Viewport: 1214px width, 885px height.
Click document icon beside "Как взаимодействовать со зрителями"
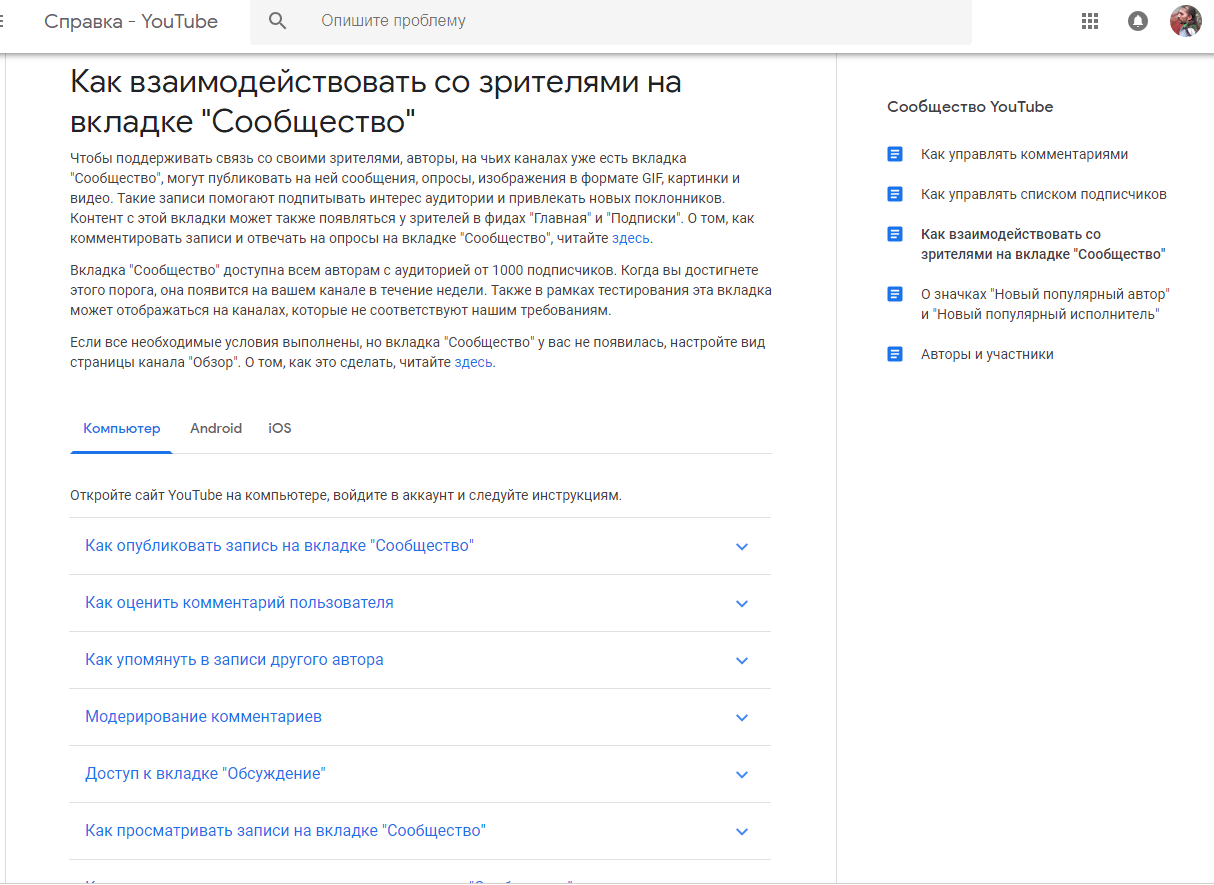tap(895, 234)
